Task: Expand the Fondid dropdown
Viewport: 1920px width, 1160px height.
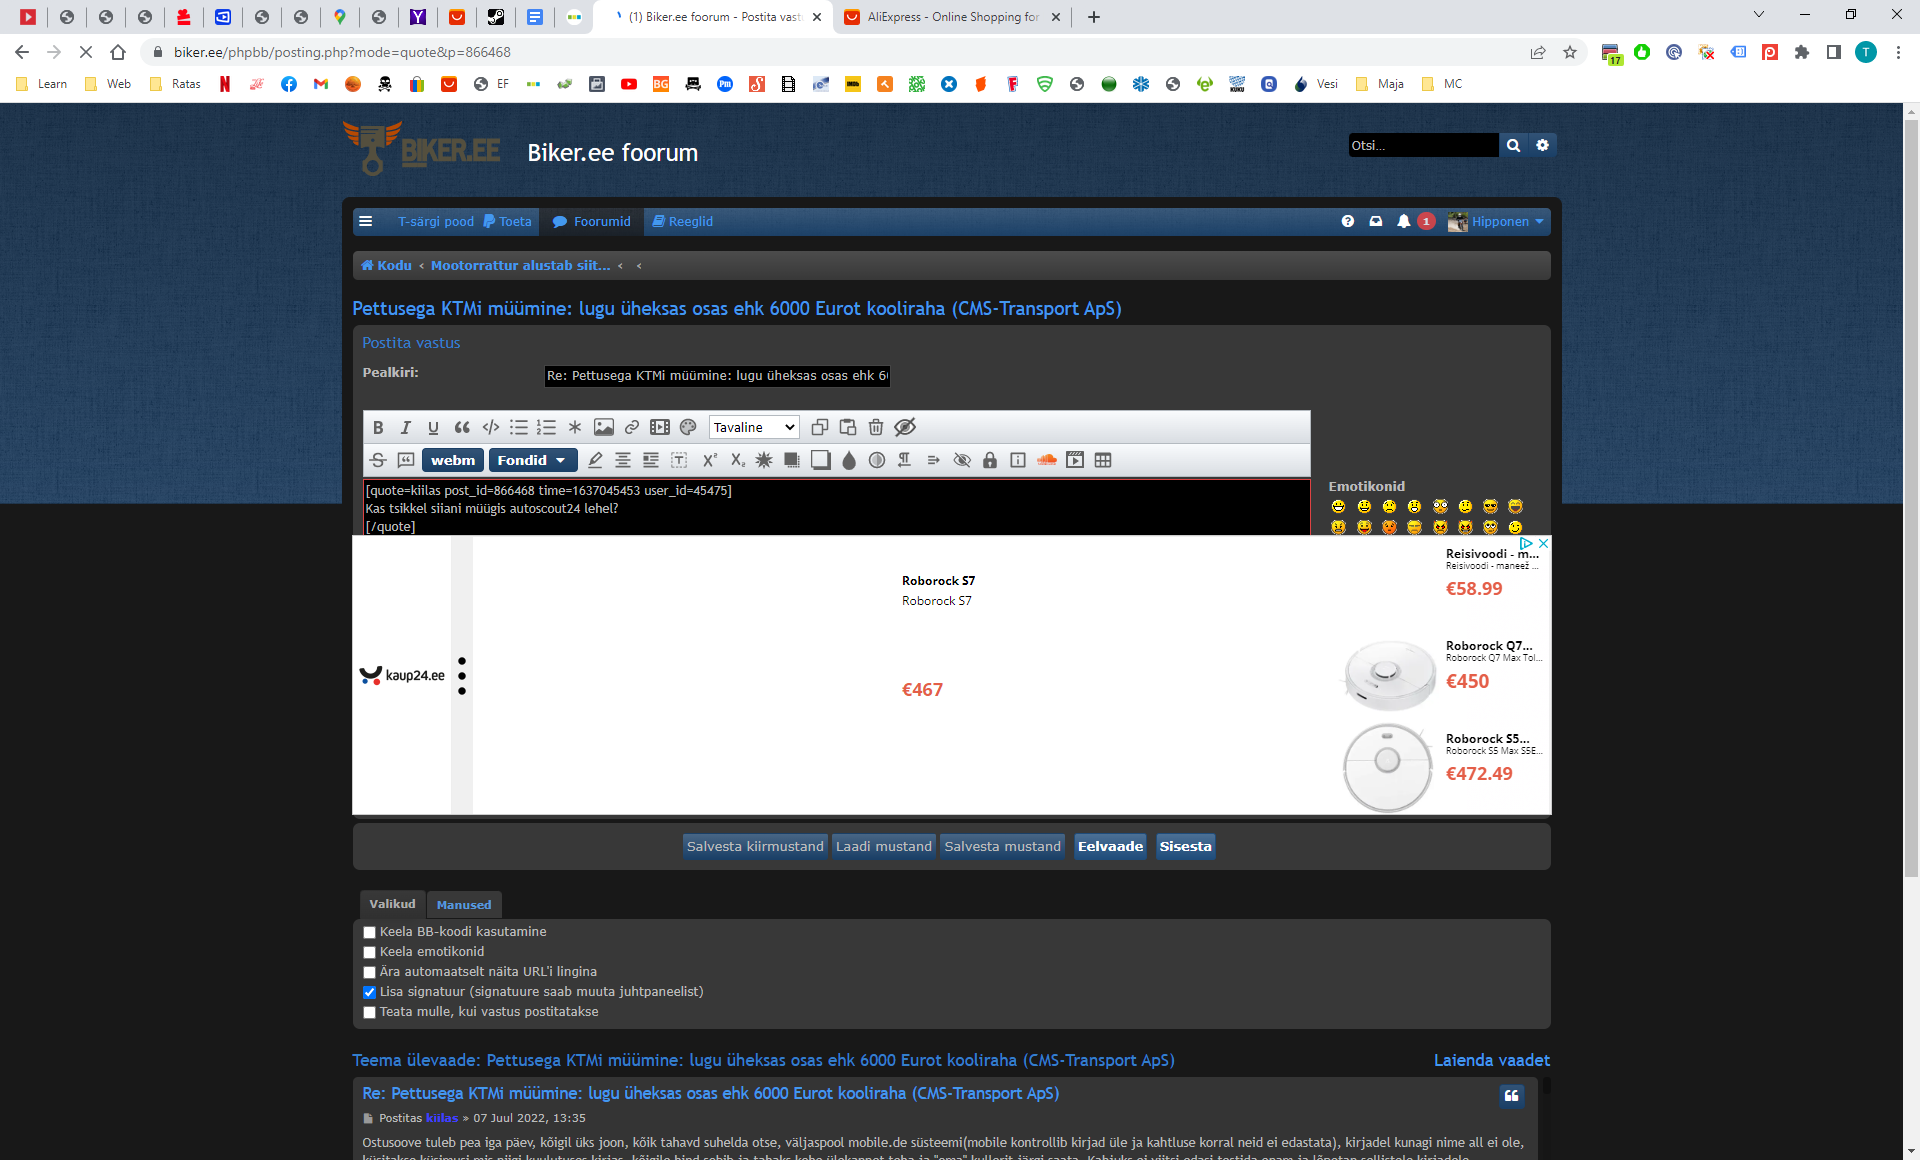Action: click(532, 460)
